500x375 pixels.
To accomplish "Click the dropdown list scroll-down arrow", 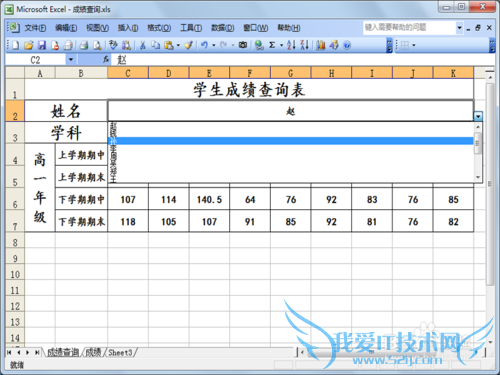I will coord(478,178).
